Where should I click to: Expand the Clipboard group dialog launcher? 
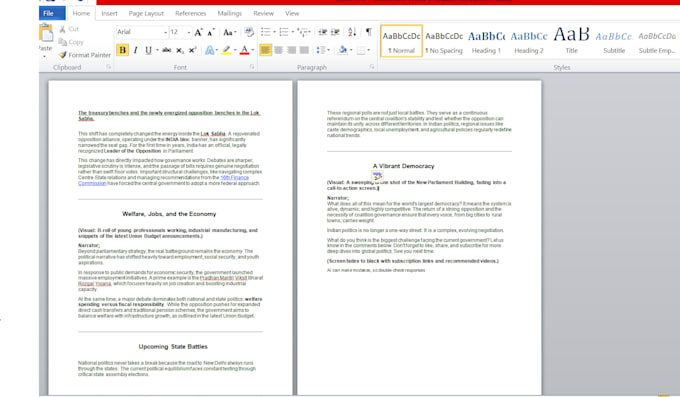pos(108,67)
